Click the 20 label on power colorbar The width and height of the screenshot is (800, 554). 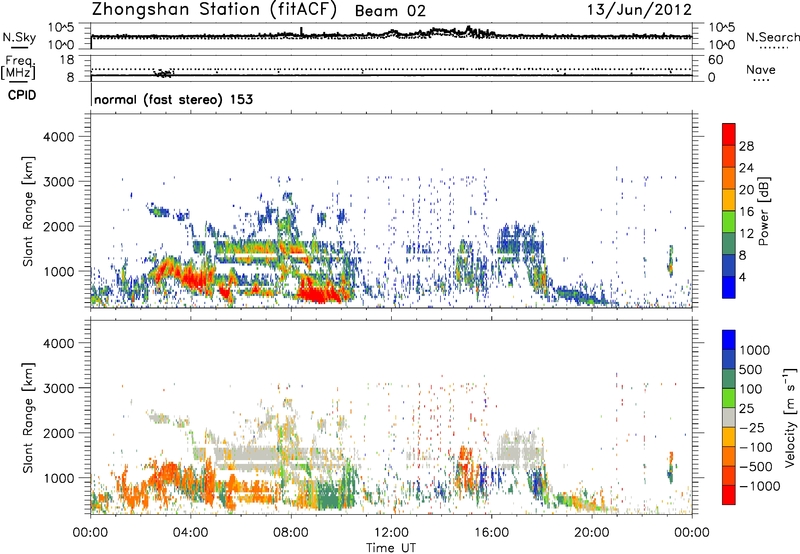click(746, 190)
